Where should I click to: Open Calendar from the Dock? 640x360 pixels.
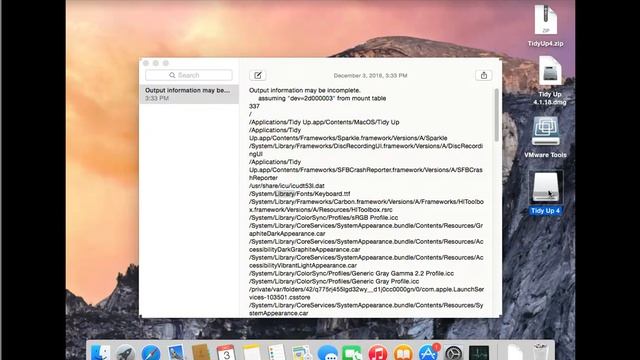[226, 353]
